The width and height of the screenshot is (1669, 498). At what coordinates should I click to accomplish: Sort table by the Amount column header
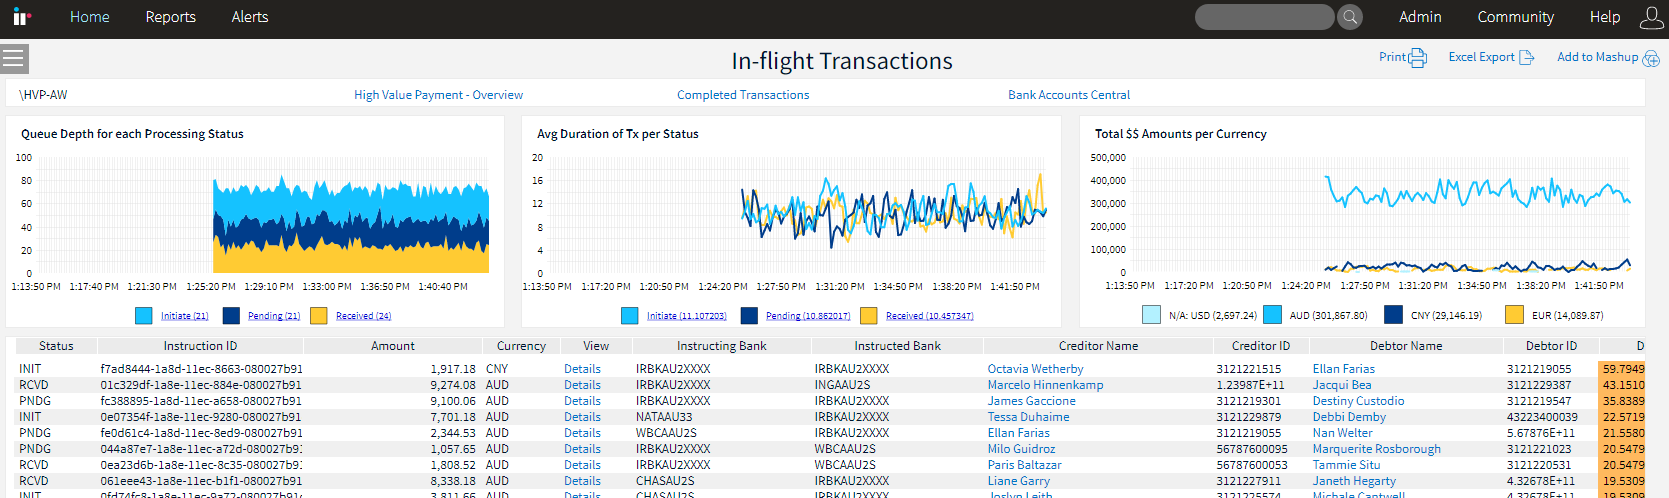point(392,346)
